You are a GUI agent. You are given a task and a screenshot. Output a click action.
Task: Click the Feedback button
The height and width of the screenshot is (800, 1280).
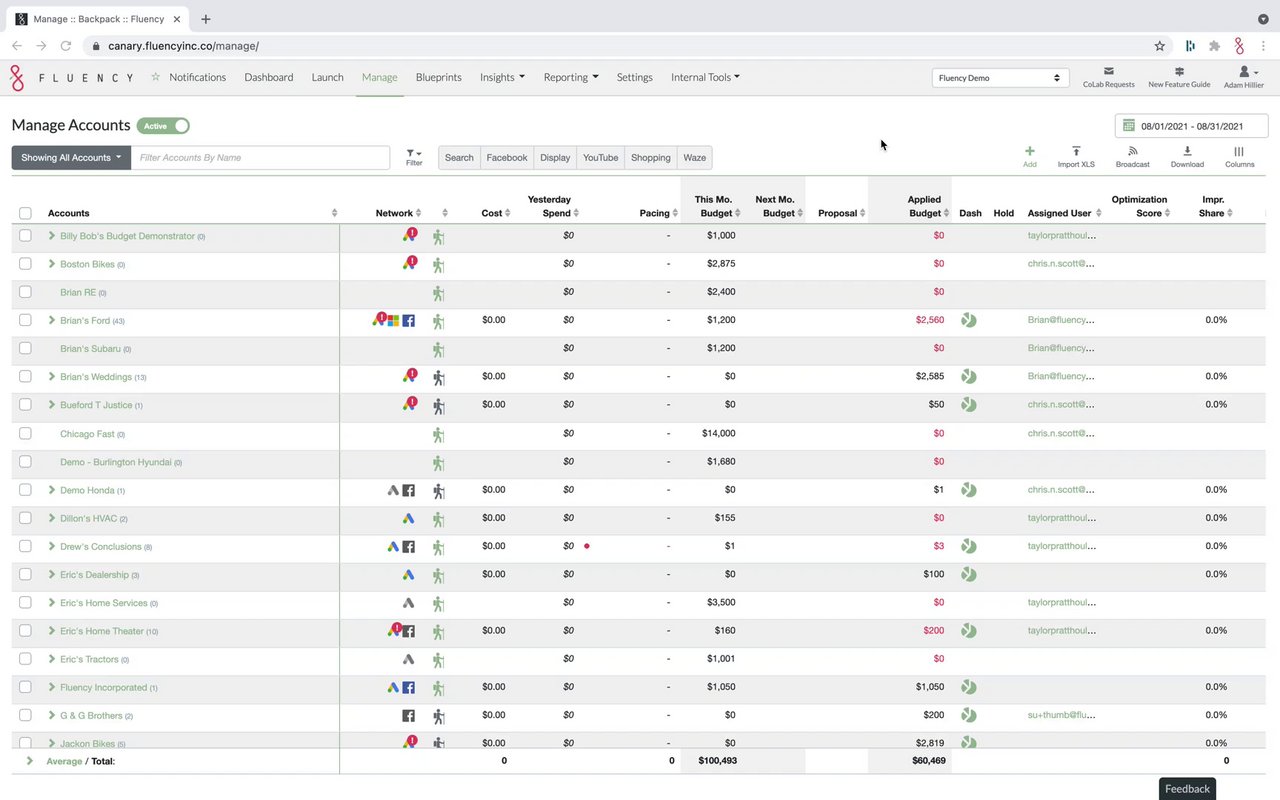point(1187,789)
